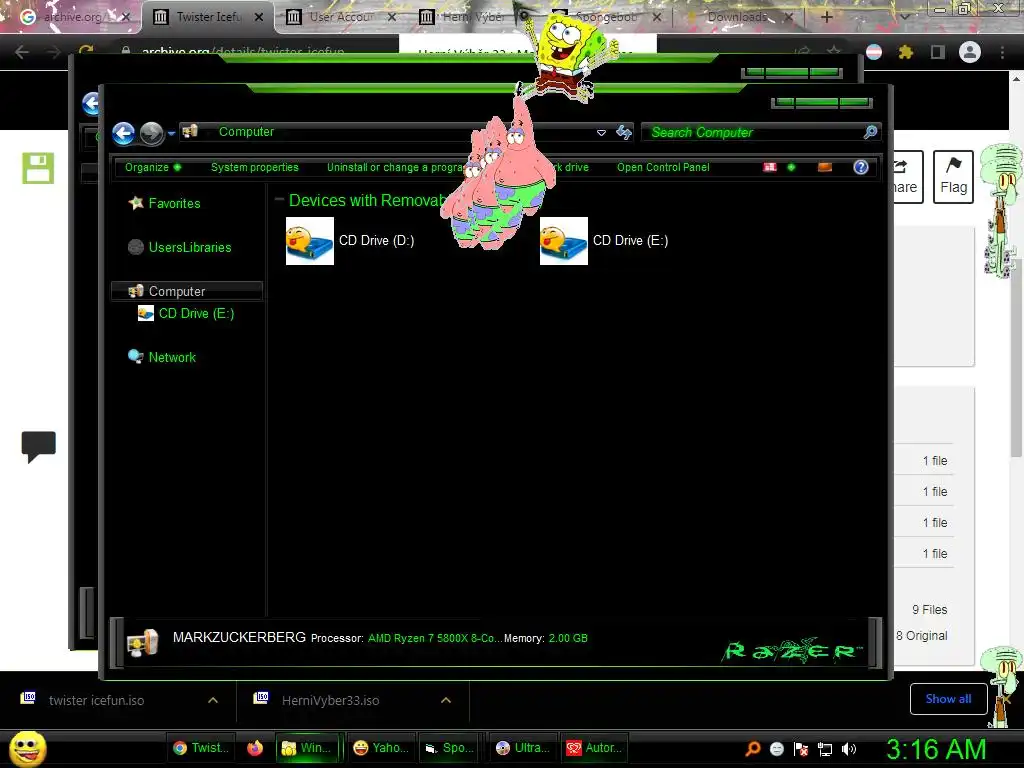Click the magnifier icon in Search Computer
The height and width of the screenshot is (768, 1024).
[870, 133]
